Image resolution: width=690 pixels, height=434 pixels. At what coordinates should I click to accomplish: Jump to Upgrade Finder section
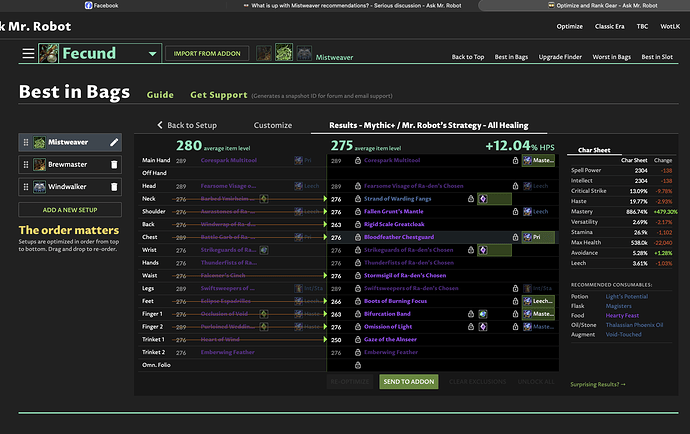(560, 57)
